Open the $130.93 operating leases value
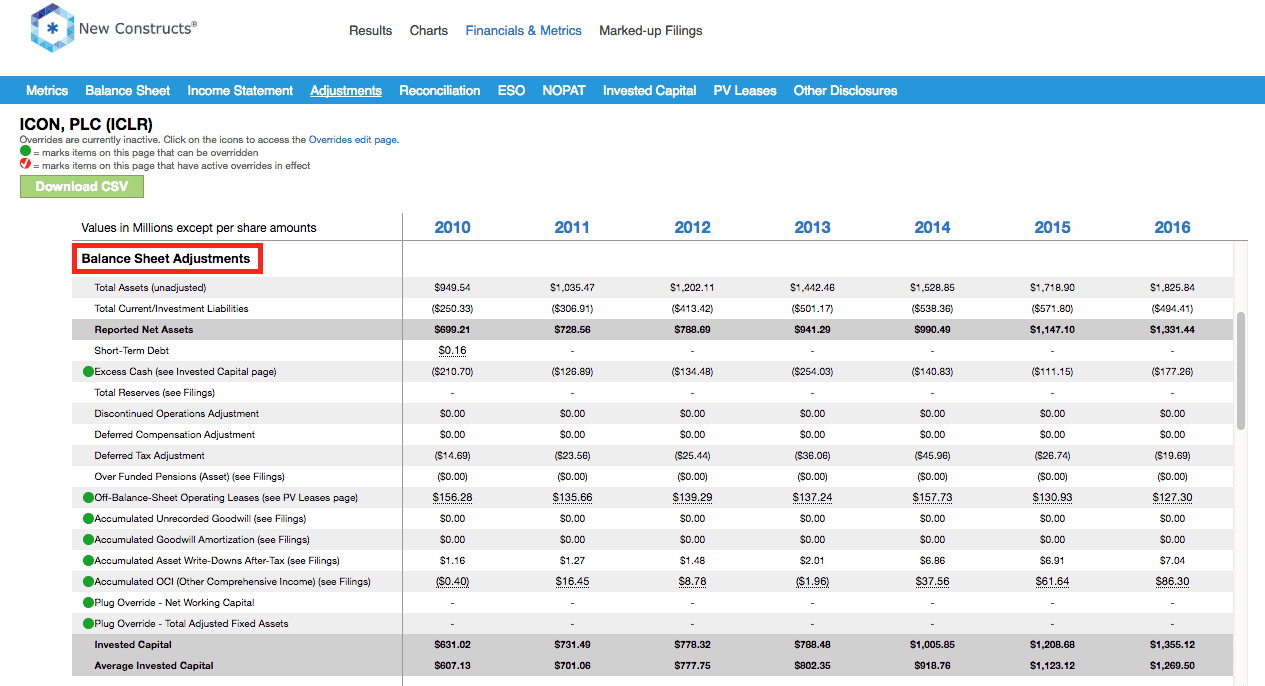1265x686 pixels. pyautogui.click(x=1052, y=497)
